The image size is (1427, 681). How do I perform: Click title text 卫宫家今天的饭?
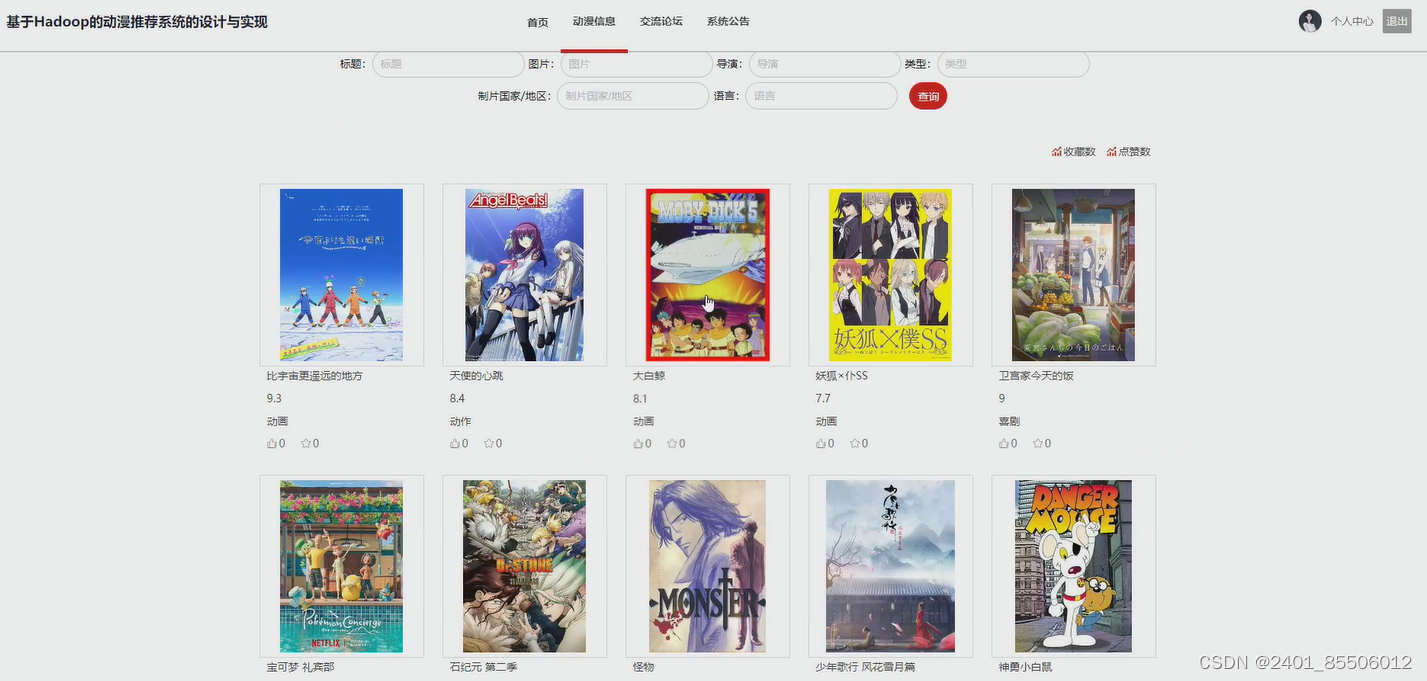point(1036,376)
